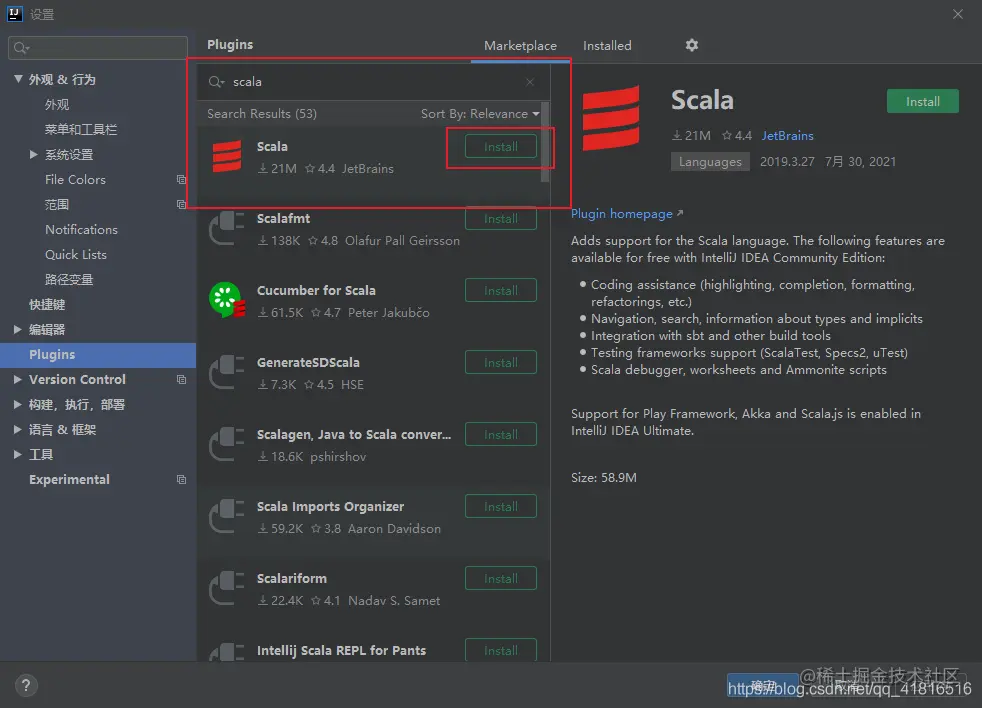
Task: Click the settings search magnifier icon in the sidebar
Action: point(21,48)
